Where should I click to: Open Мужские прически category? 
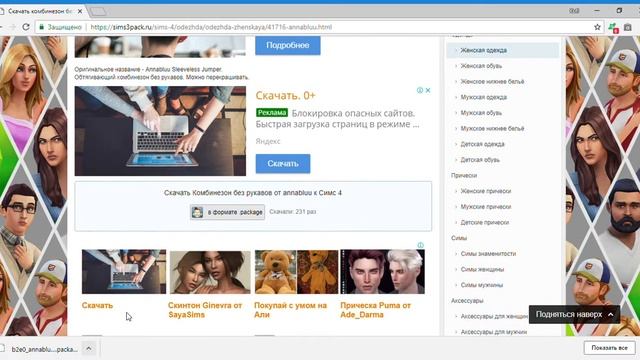[x=486, y=207]
